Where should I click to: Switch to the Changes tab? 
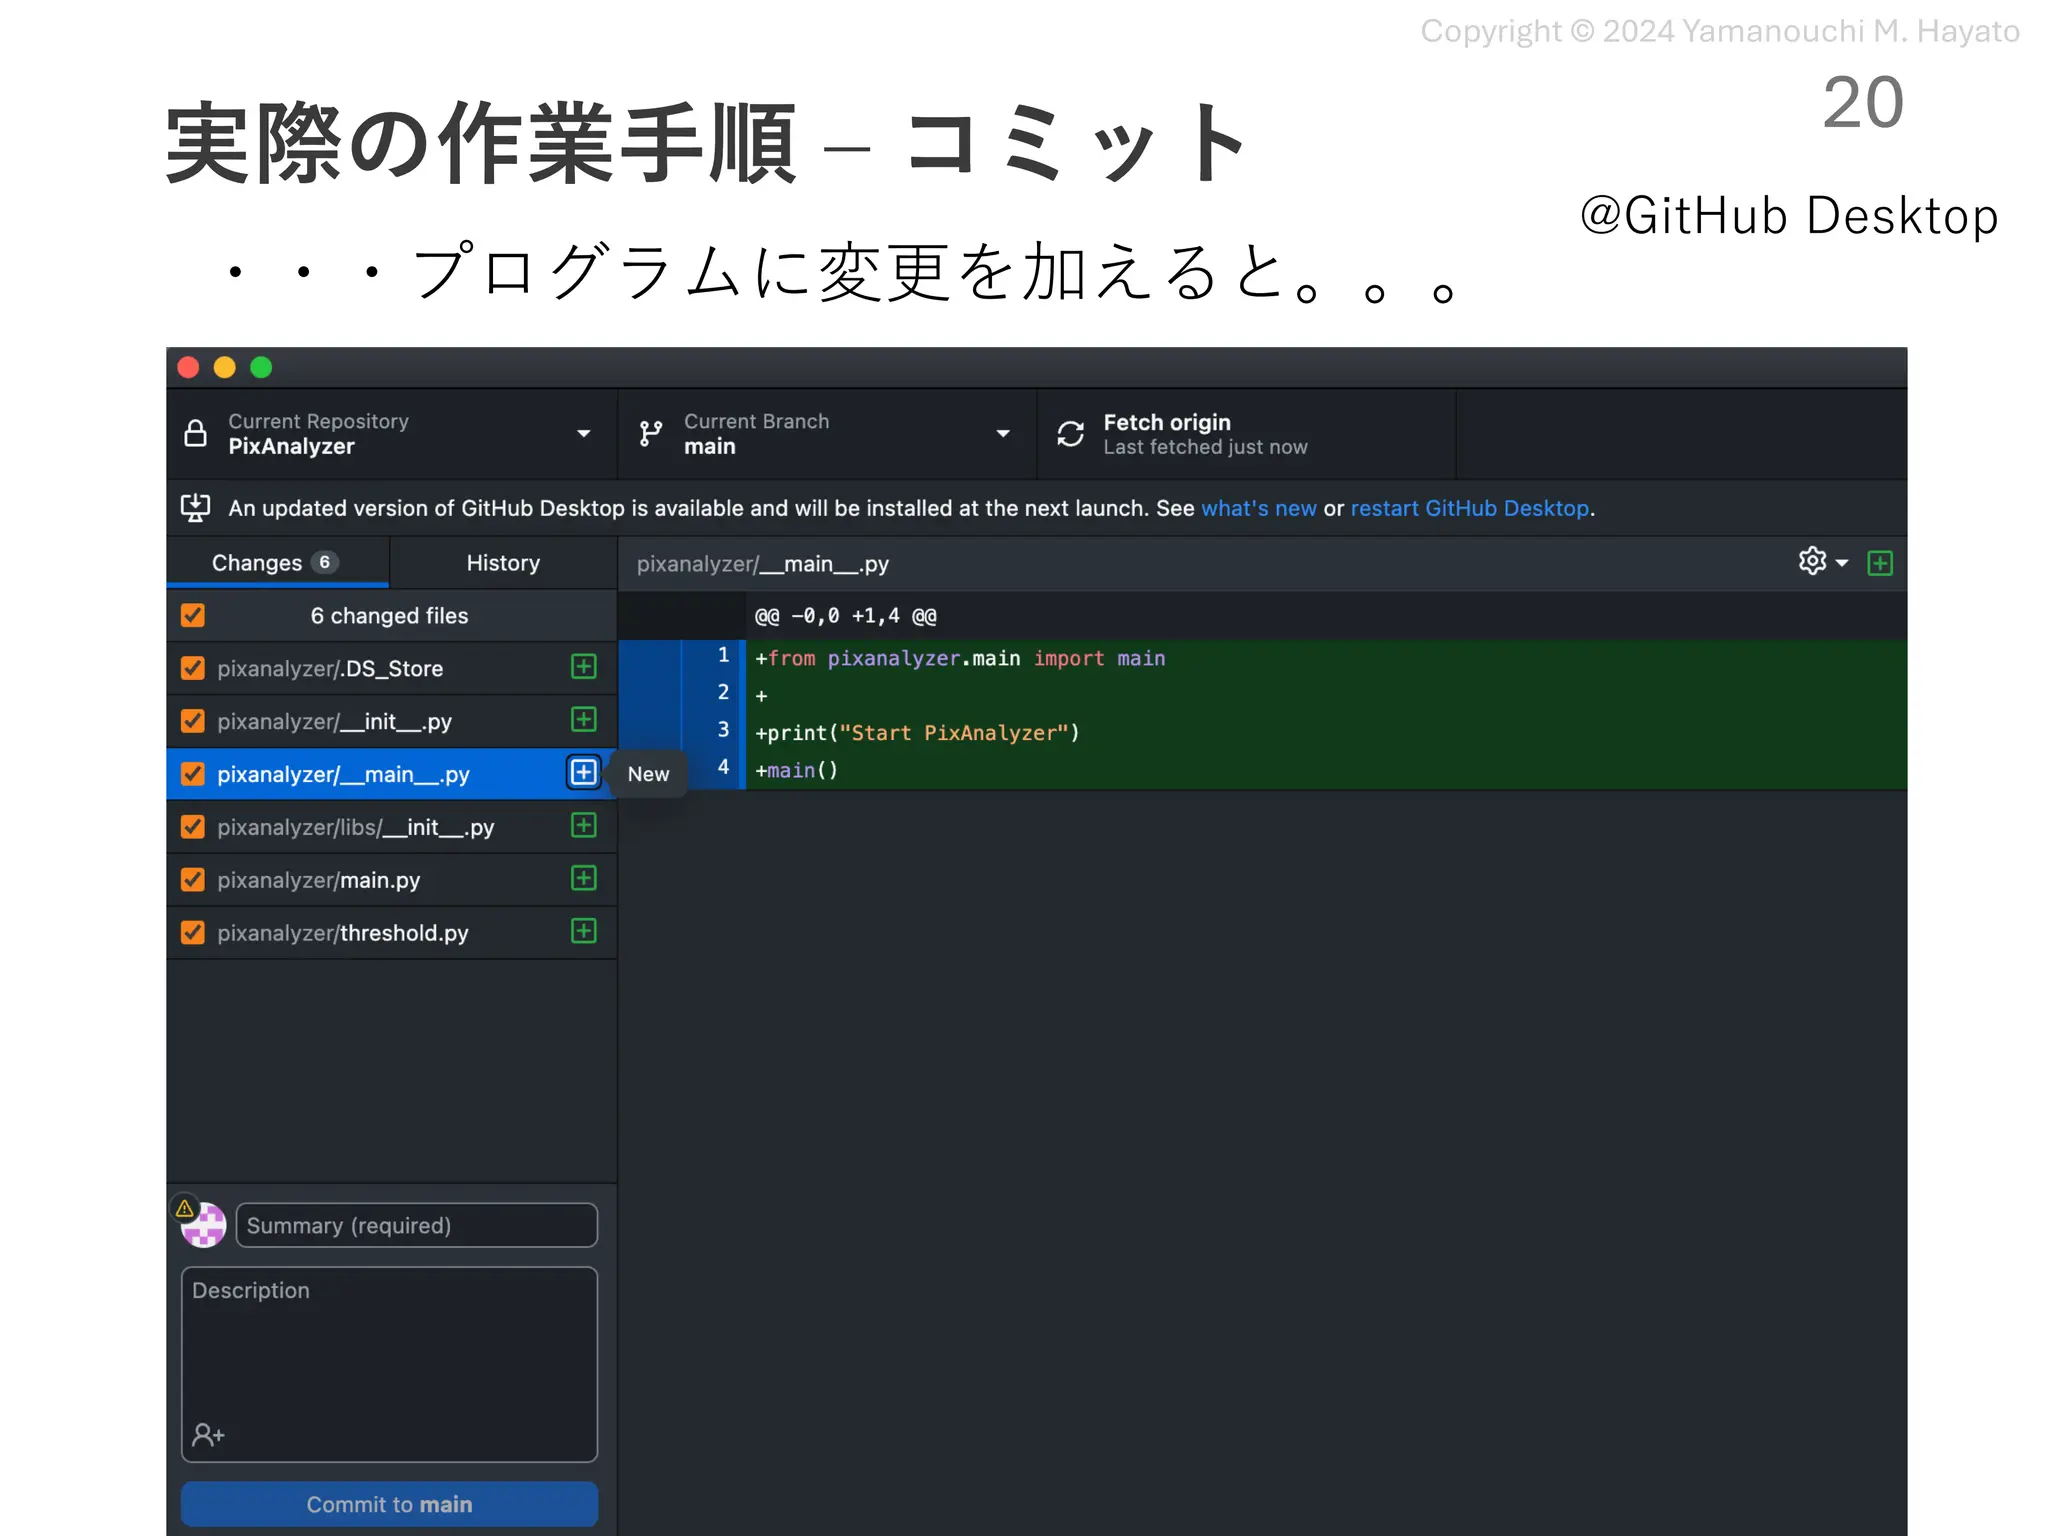(x=277, y=563)
